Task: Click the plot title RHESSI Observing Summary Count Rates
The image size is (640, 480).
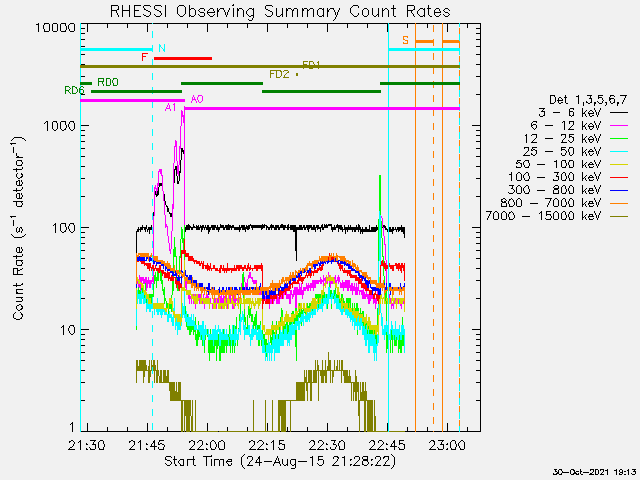Action: (280, 11)
